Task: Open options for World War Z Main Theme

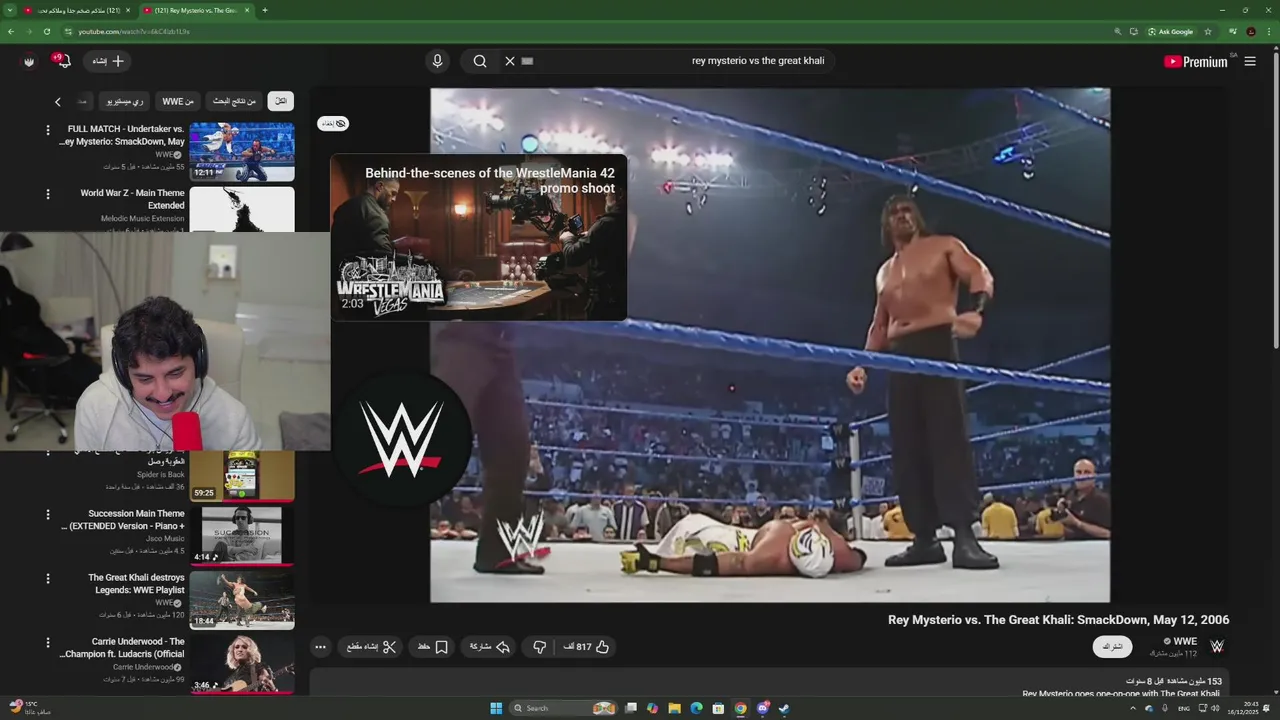Action: tap(47, 194)
